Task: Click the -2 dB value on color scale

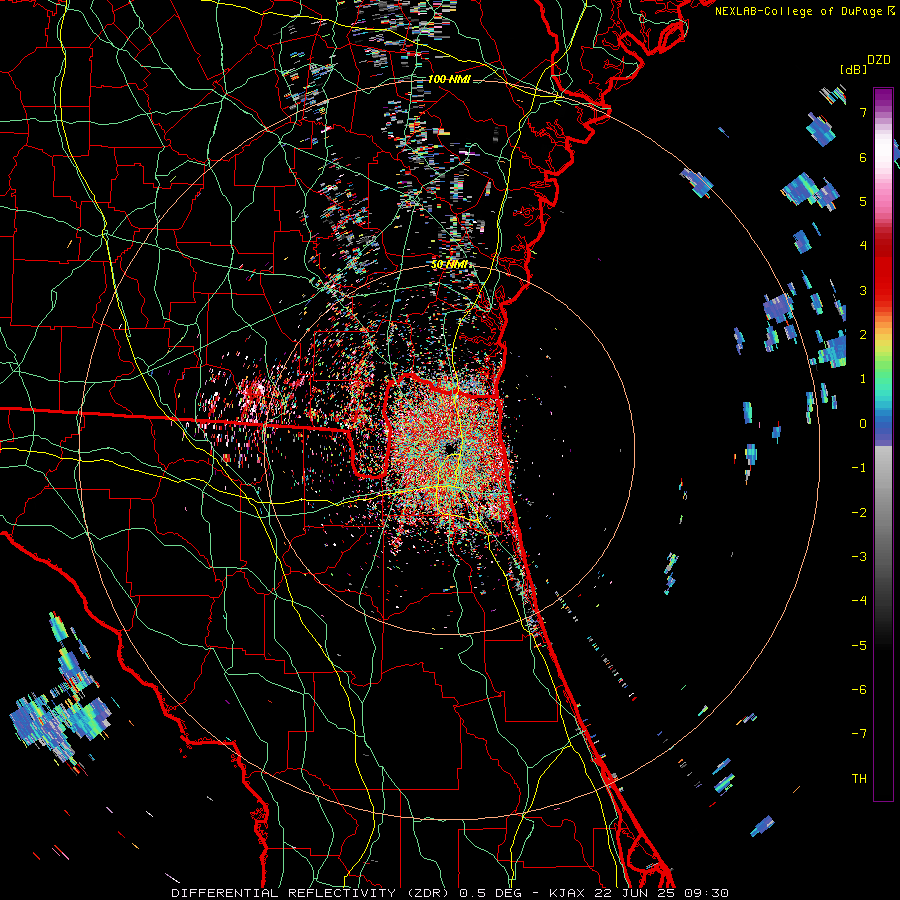Action: [859, 512]
